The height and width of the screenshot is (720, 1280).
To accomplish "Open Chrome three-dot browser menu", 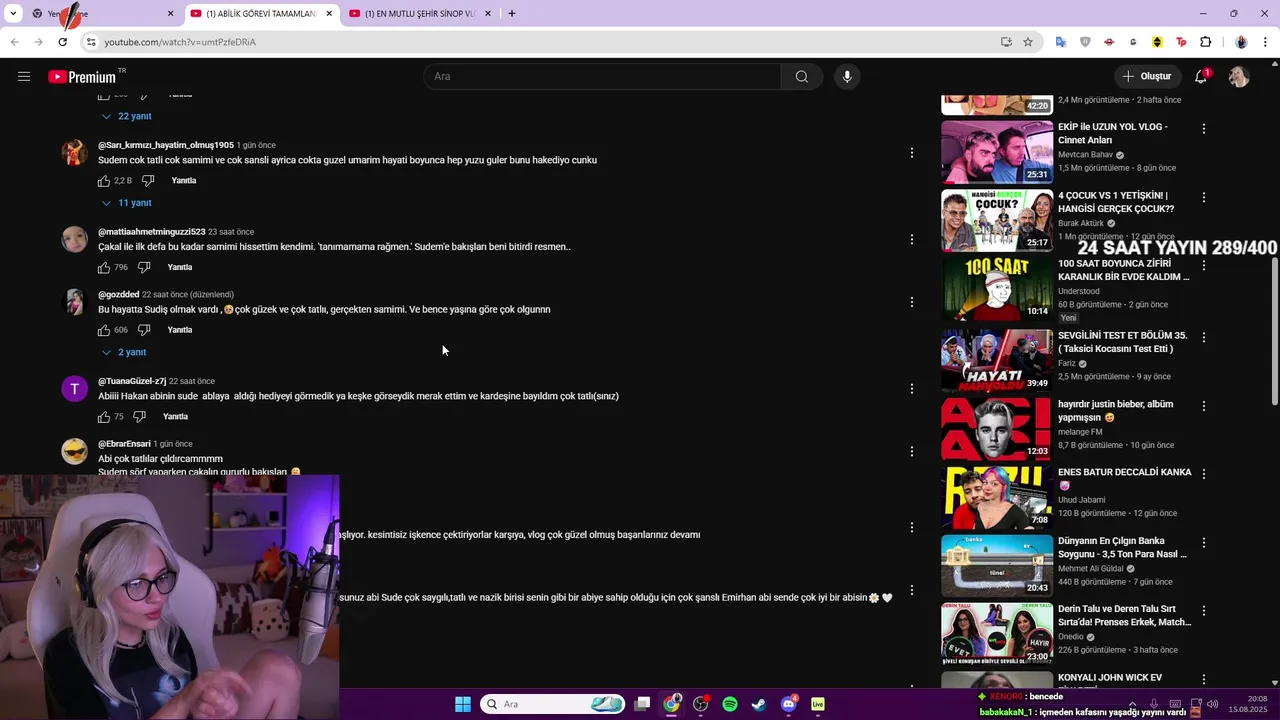I will tap(1264, 42).
